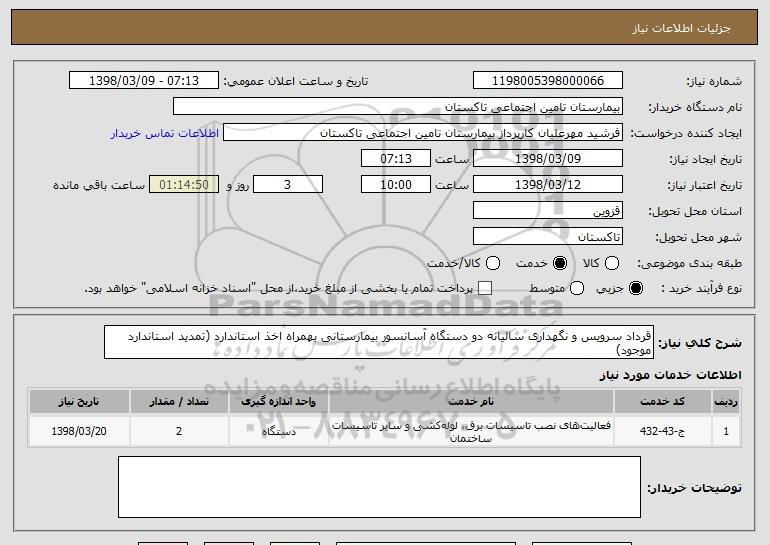Select the متوسط purchase process radio
The image size is (770, 545).
pos(577,289)
